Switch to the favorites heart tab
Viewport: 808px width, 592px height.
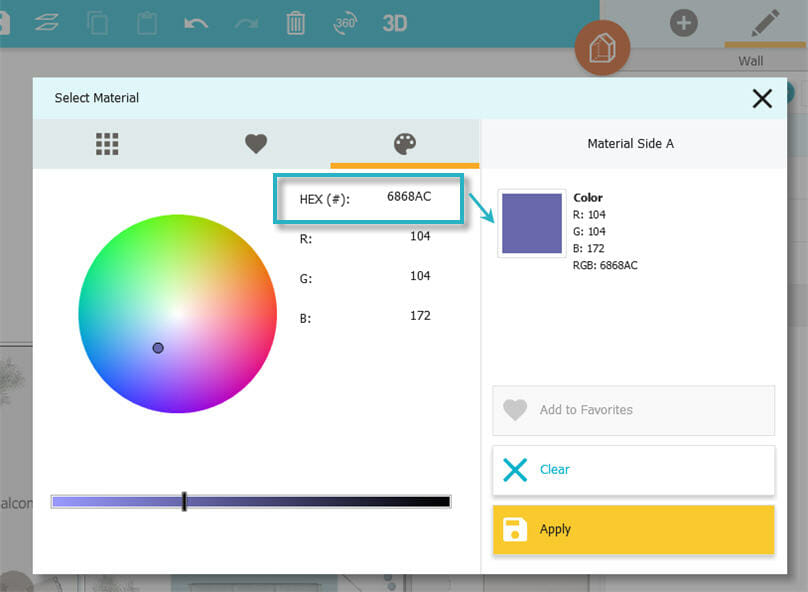tap(256, 144)
